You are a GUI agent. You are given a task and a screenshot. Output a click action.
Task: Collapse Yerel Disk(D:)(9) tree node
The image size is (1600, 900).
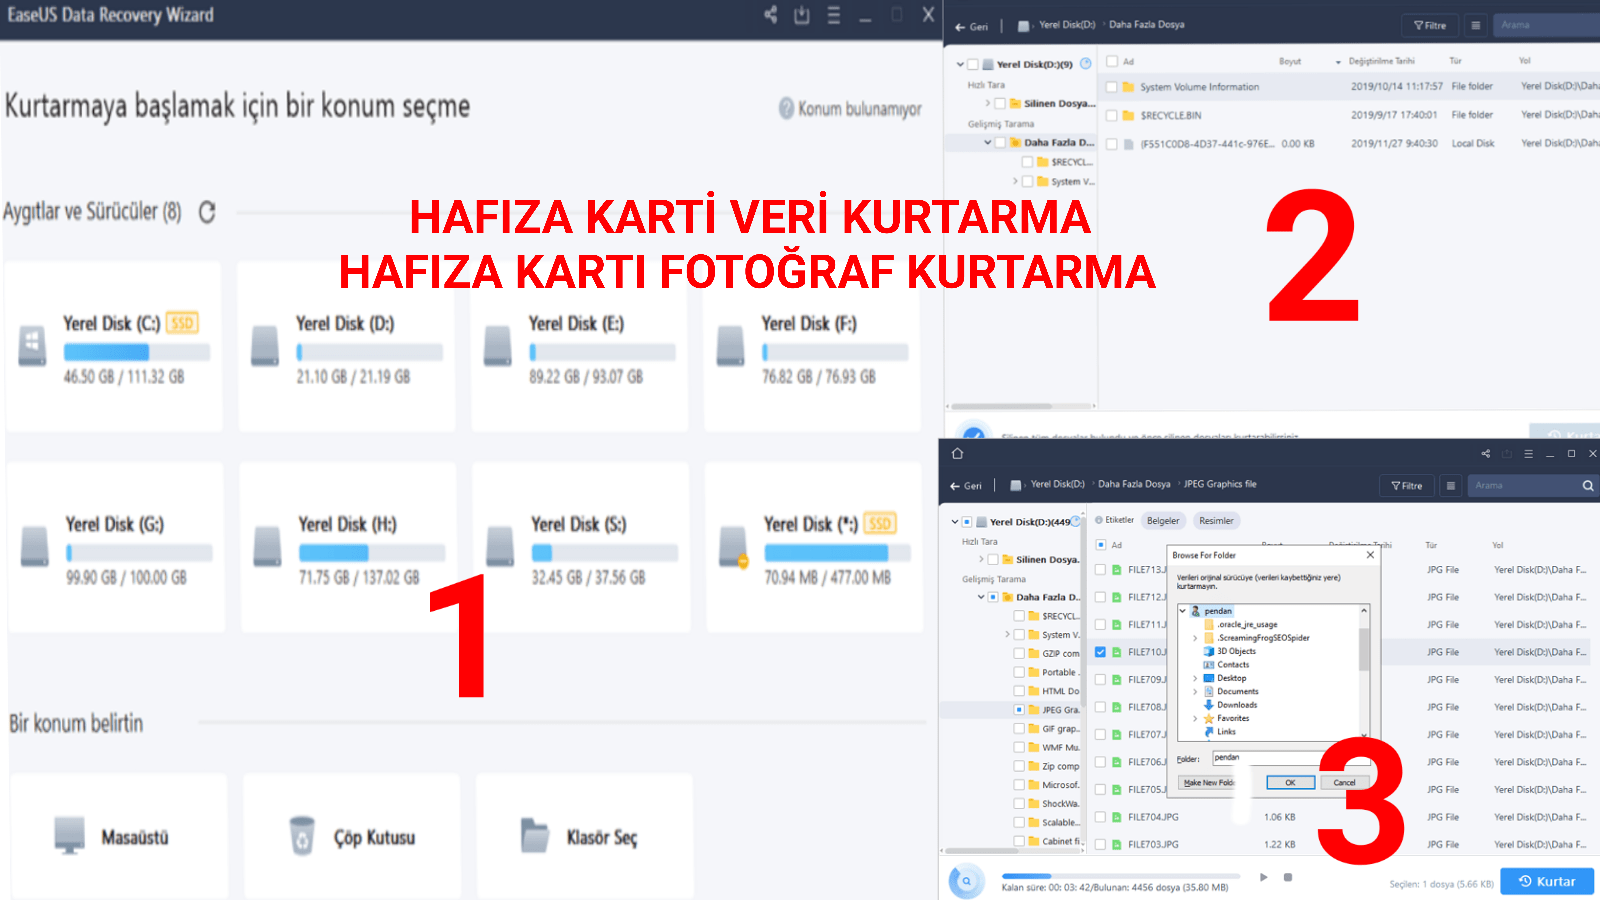[x=960, y=64]
